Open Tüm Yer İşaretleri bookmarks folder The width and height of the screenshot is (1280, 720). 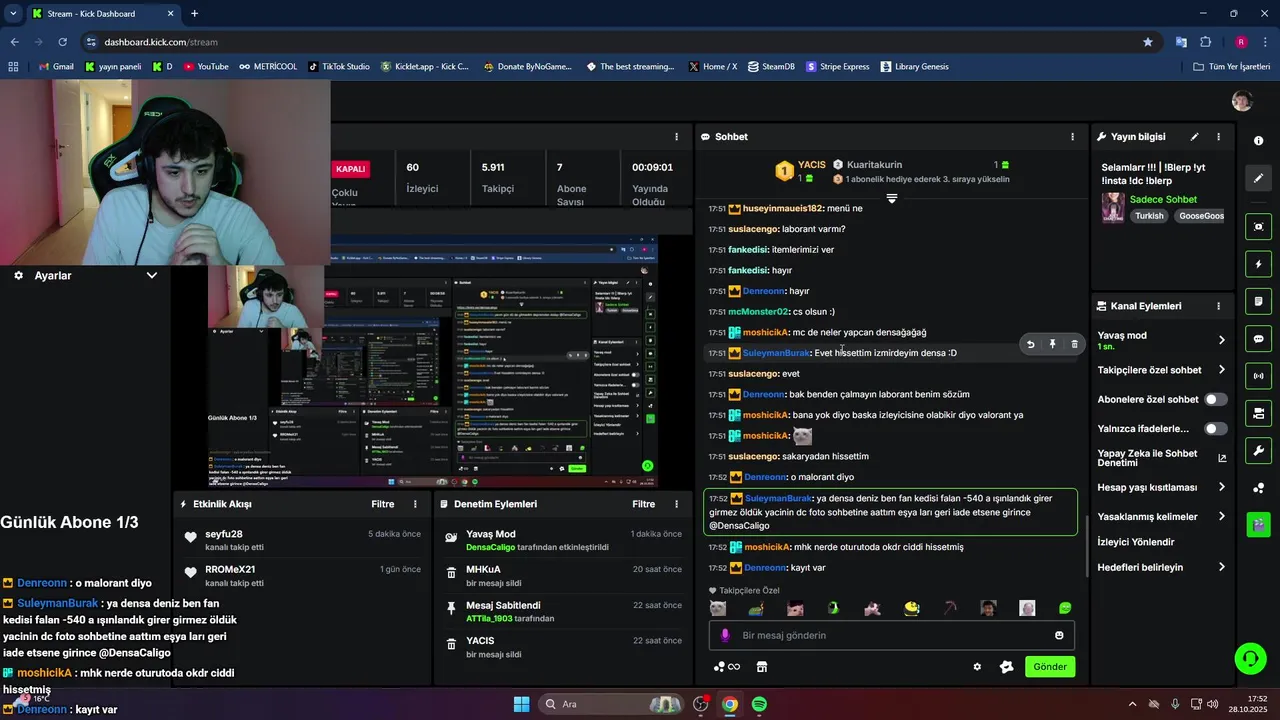[1231, 67]
